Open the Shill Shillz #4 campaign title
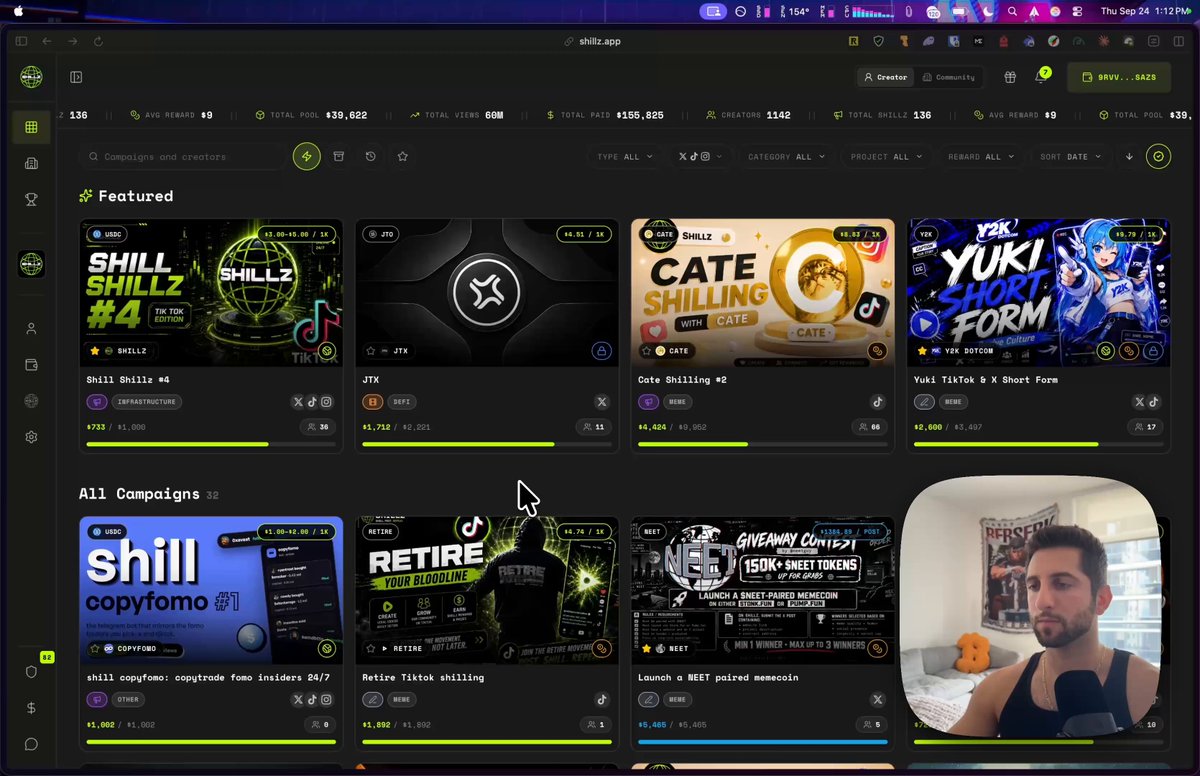The height and width of the screenshot is (776, 1200). 128,380
